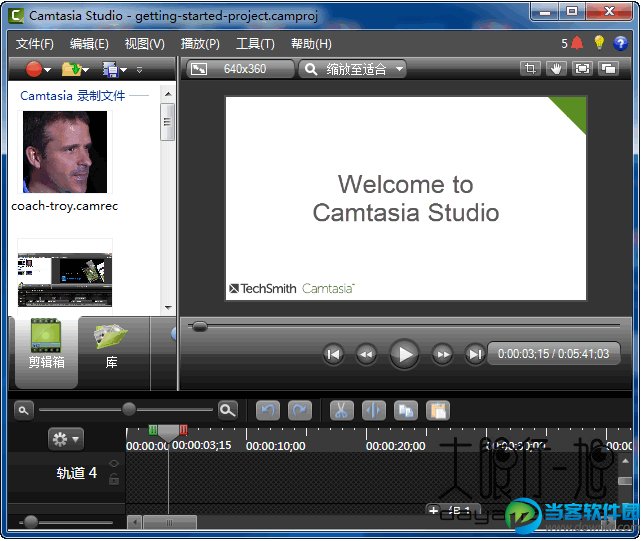Viewport: 641px width, 541px height.
Task: Open the 缩放至适合 zoom dropdown
Action: tap(352, 69)
